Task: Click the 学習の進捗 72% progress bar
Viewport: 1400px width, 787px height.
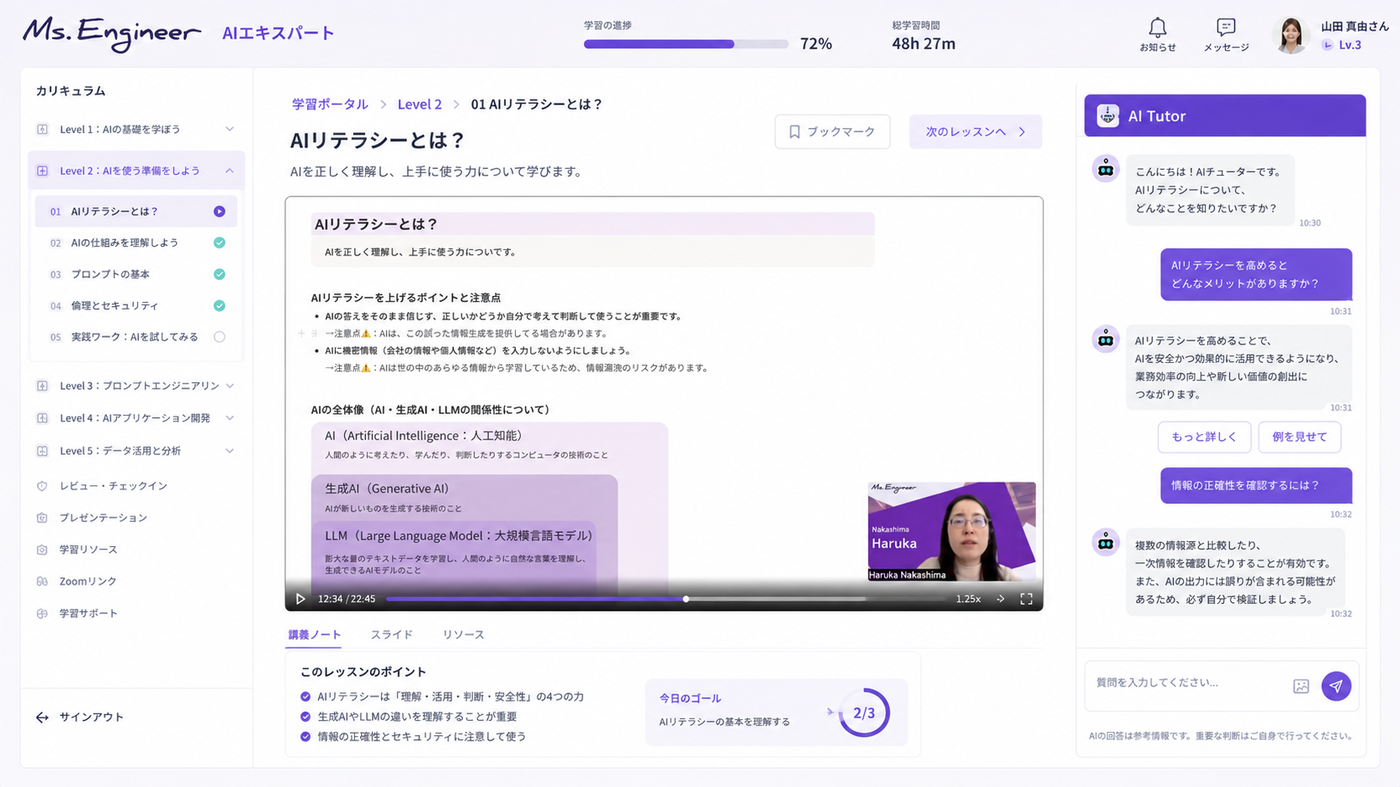Action: tap(686, 44)
